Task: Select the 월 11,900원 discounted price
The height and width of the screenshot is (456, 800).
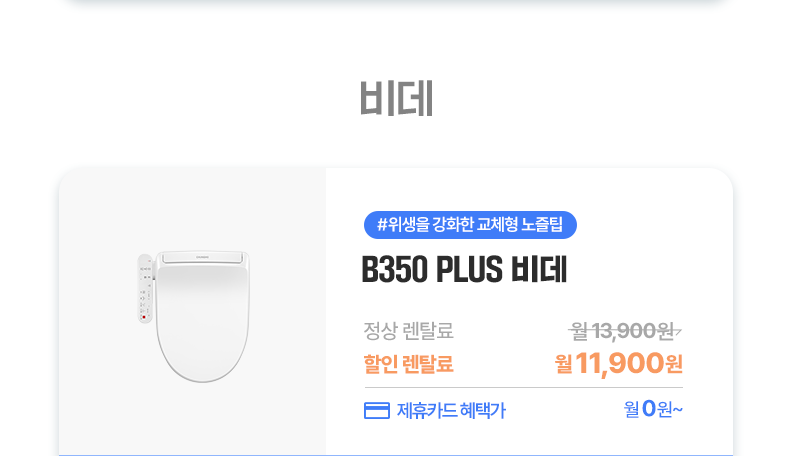Action: click(618, 364)
